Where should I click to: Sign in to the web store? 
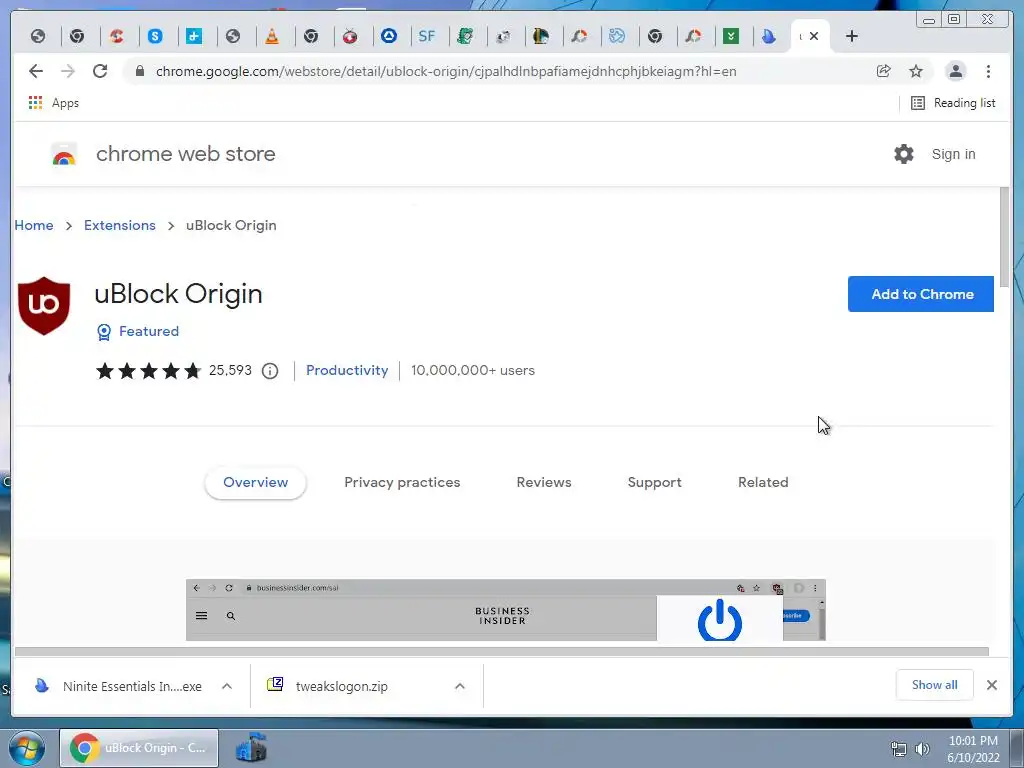click(953, 154)
